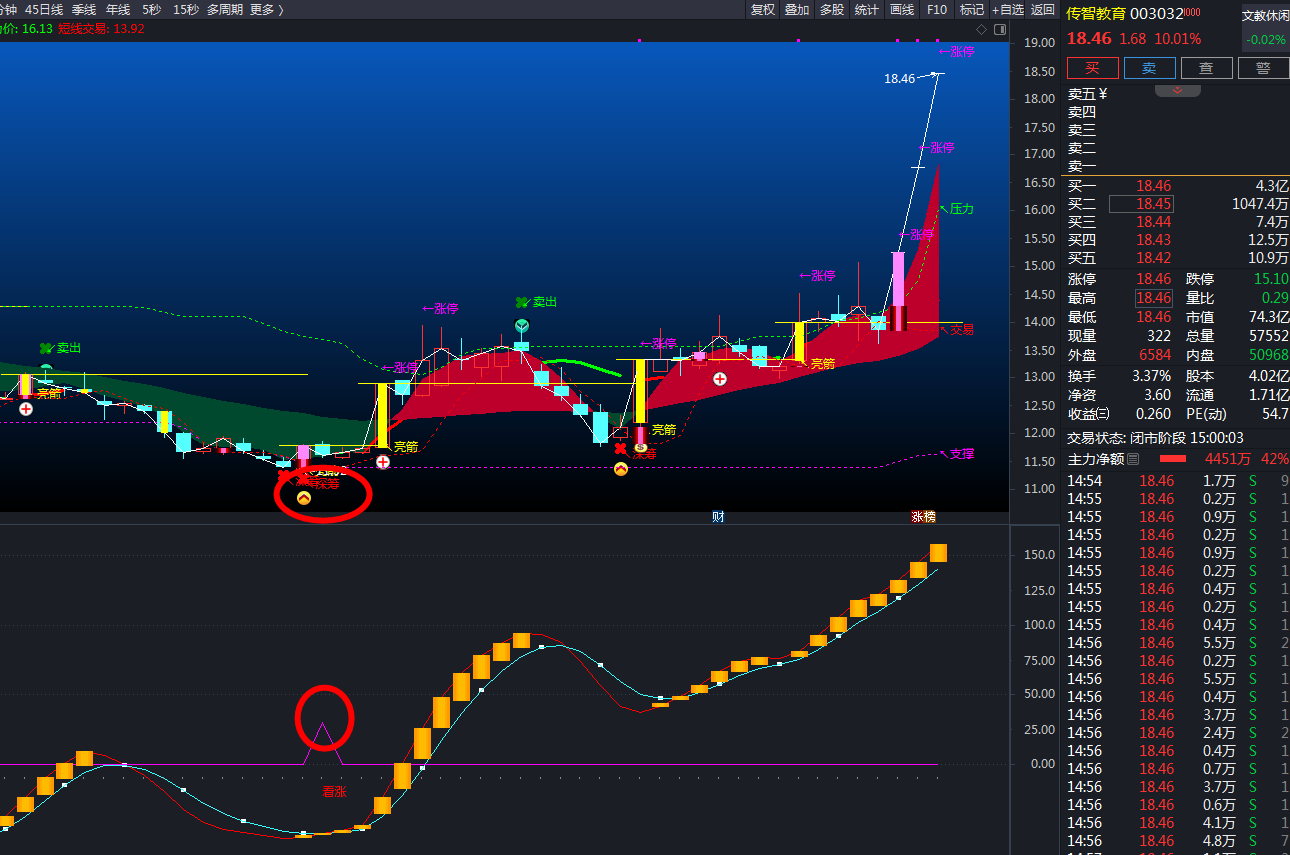
Task: Click the green 压力 arrow label
Action: tap(956, 210)
